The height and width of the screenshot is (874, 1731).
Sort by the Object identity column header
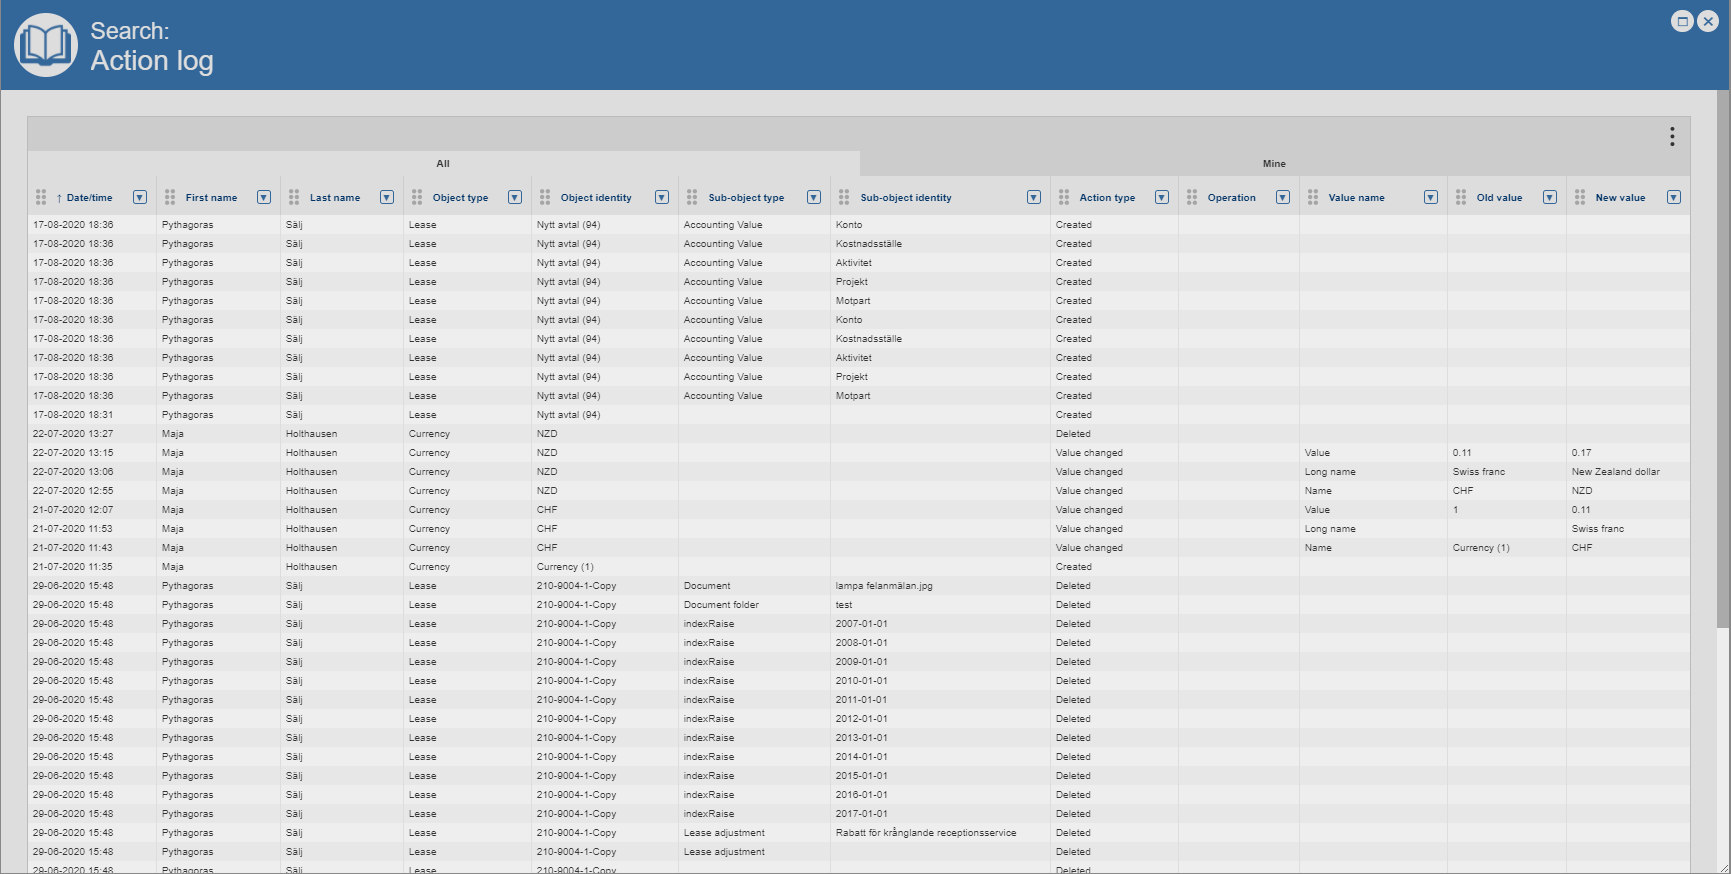point(596,198)
